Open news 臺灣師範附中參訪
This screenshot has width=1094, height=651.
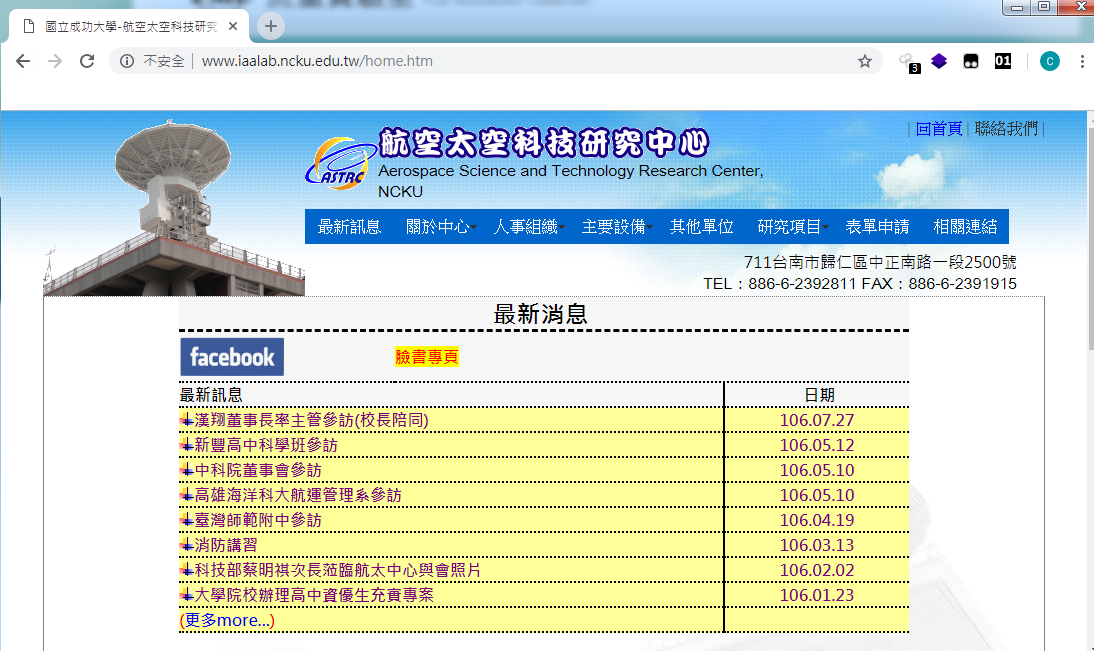(258, 521)
